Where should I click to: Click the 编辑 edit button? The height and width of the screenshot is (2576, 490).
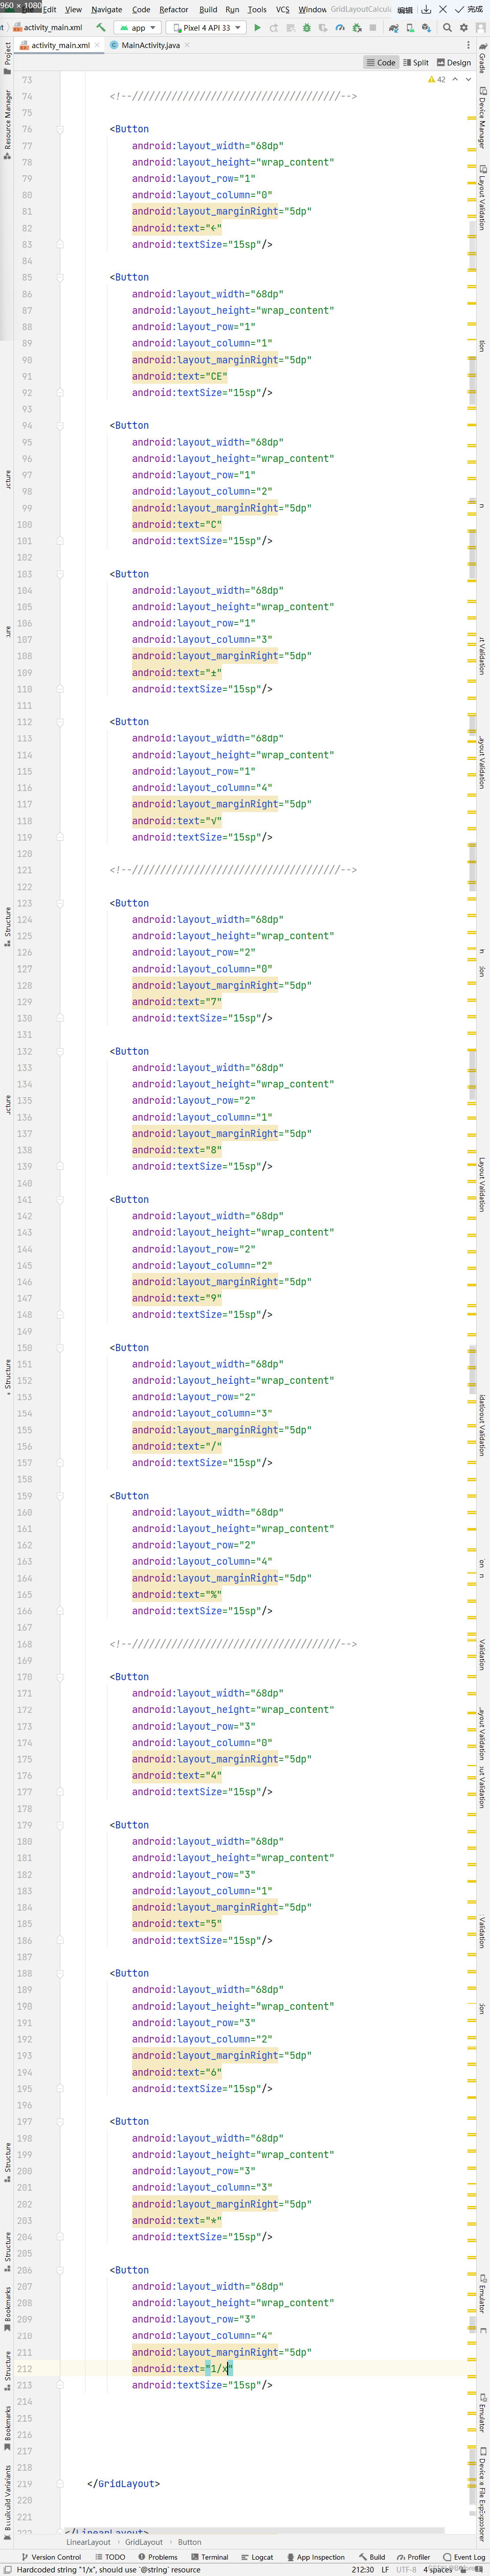tap(405, 10)
